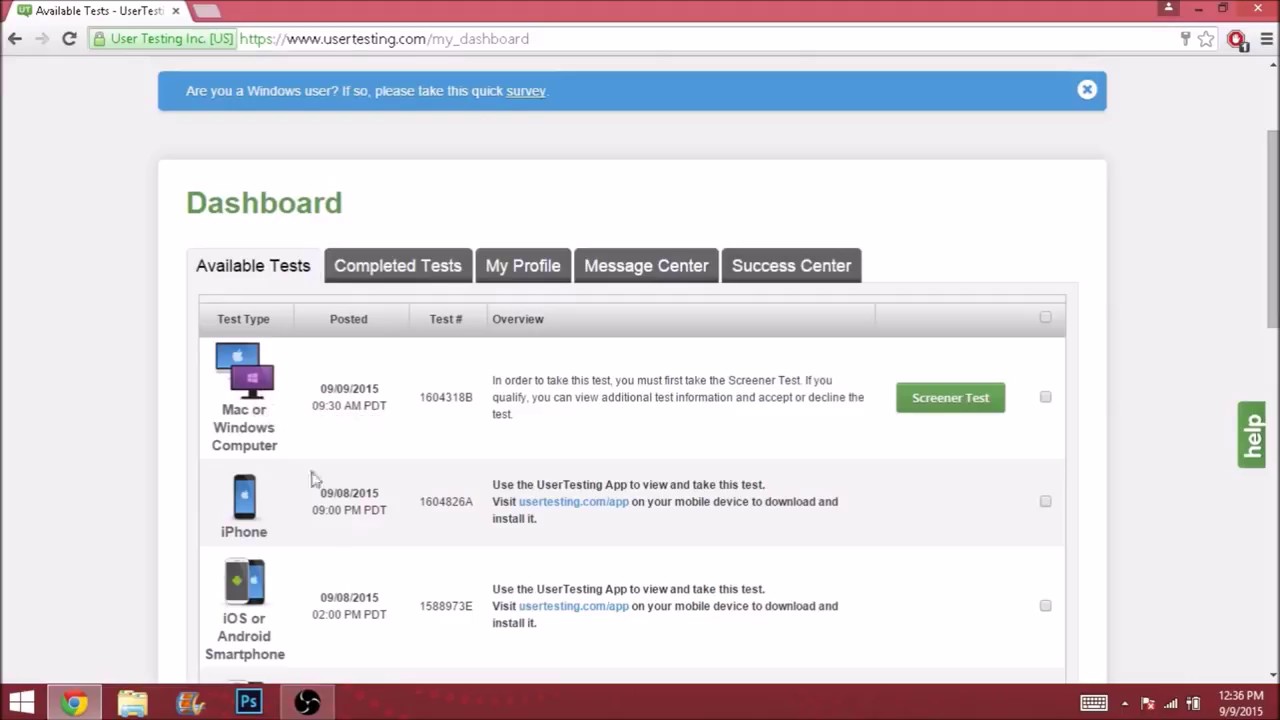
Task: Click the key icon in the address bar
Action: click(x=1185, y=39)
